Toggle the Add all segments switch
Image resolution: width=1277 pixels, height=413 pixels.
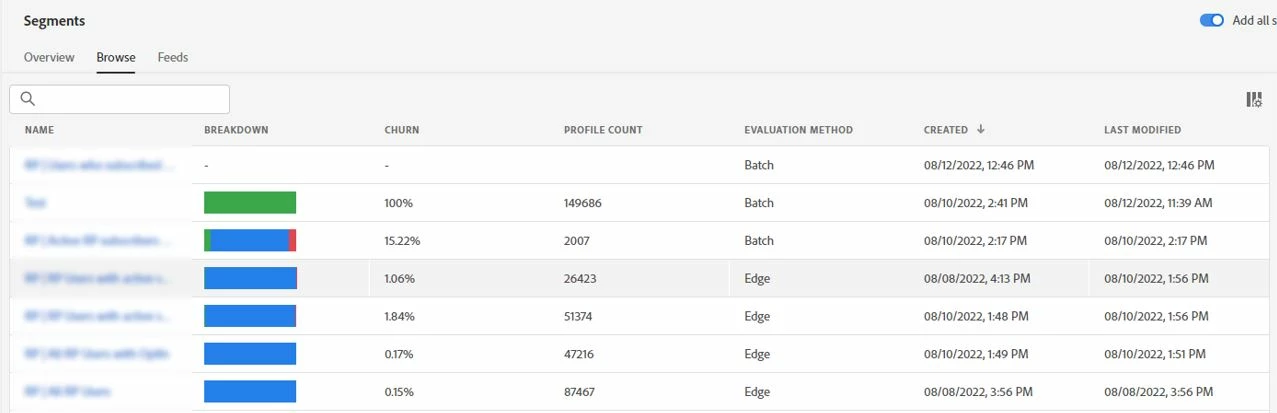[x=1212, y=20]
